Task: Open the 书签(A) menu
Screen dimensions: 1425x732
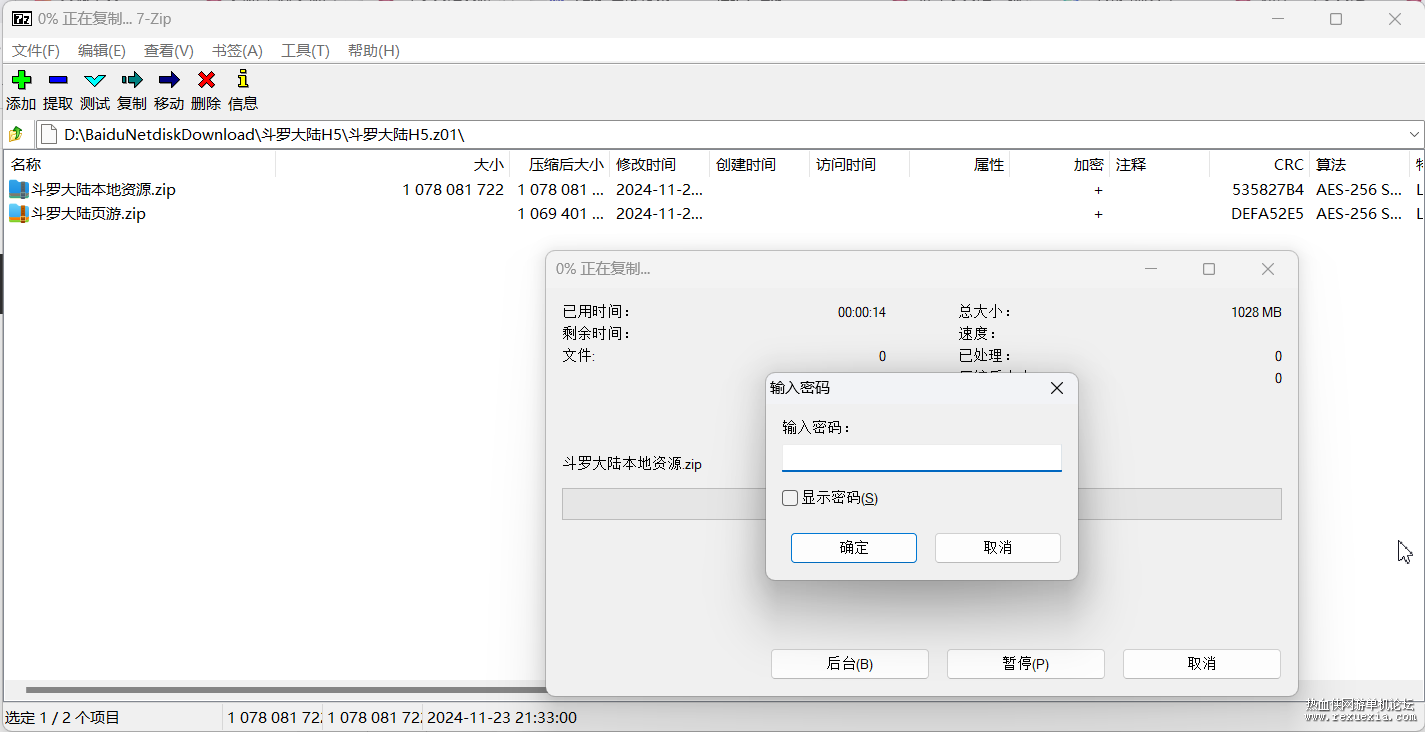Action: pyautogui.click(x=237, y=51)
